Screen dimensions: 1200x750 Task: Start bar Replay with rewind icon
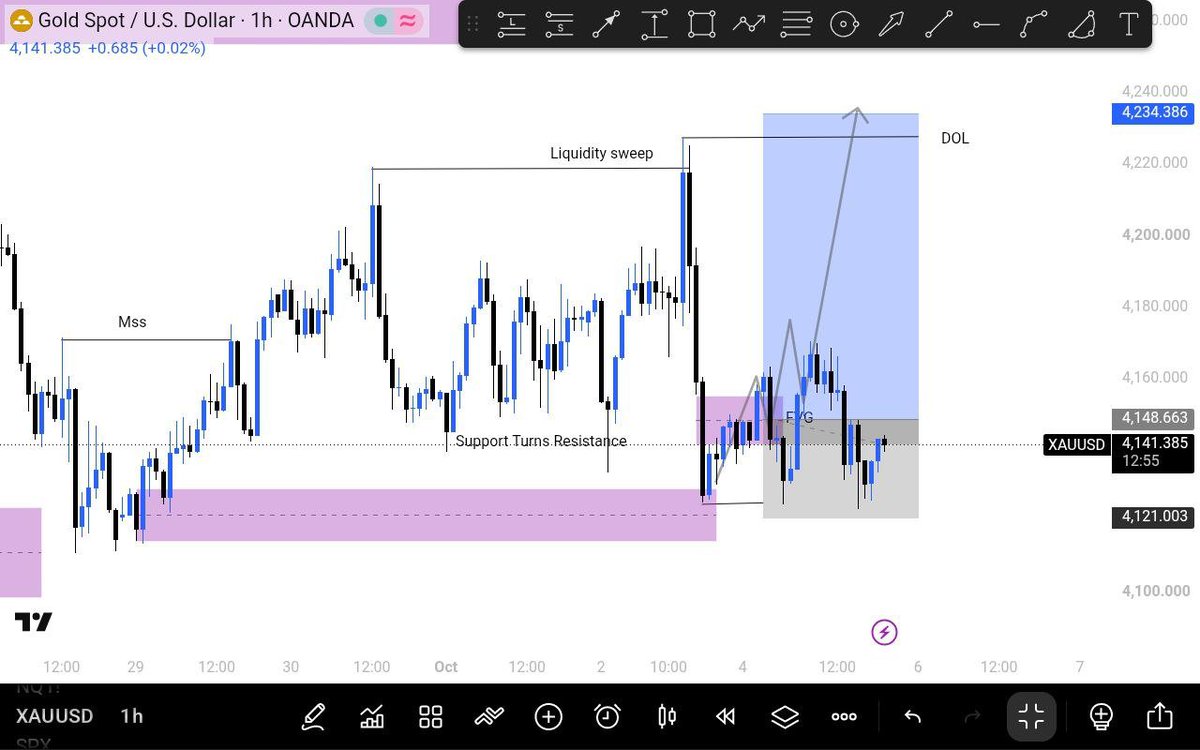point(726,716)
